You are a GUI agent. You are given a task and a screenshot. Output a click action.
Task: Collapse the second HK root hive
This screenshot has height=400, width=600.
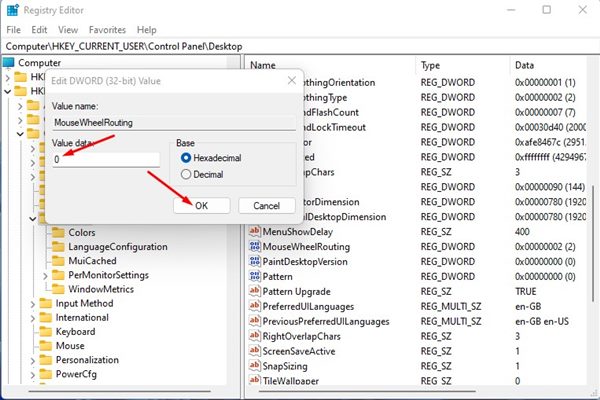click(7, 91)
